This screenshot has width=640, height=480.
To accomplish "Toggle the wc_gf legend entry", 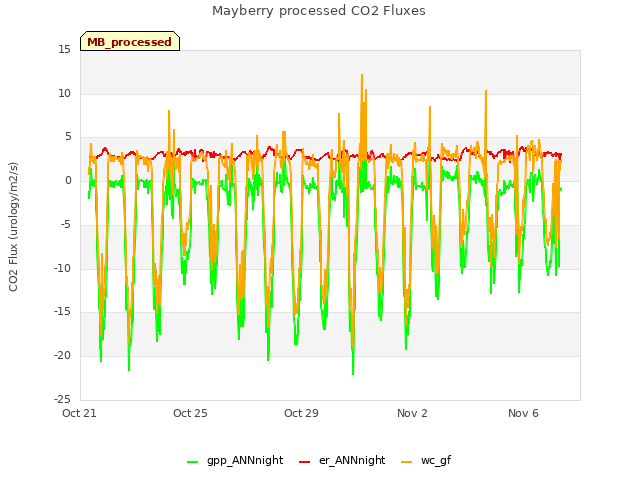I will click(x=426, y=460).
